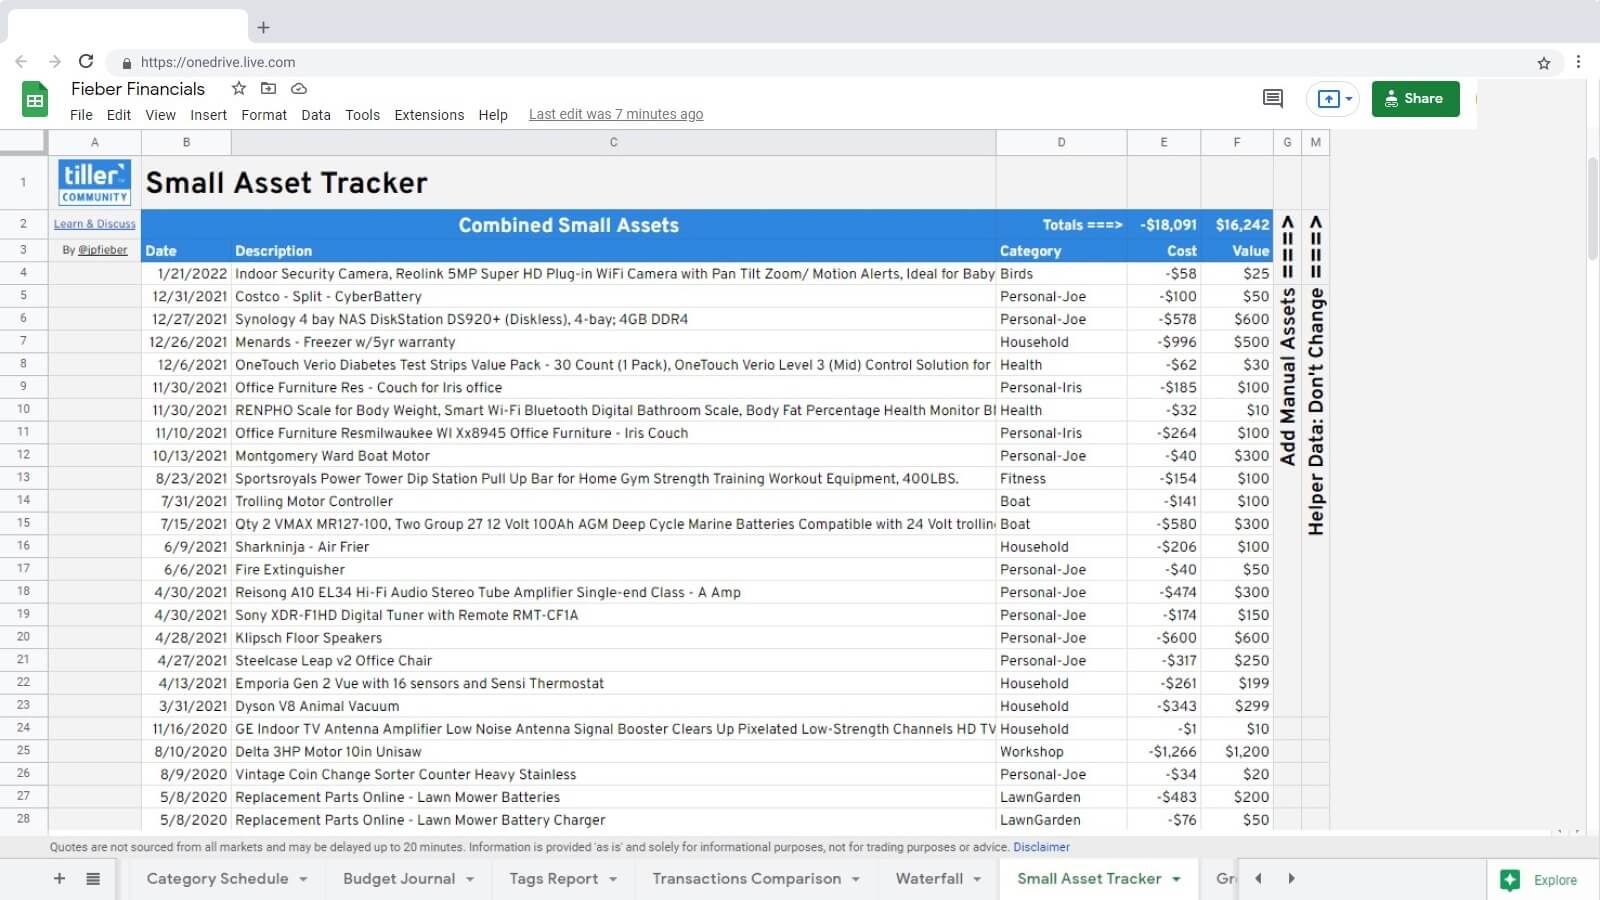Click the 'Fitness' category cell
1600x900 pixels.
coord(1061,478)
